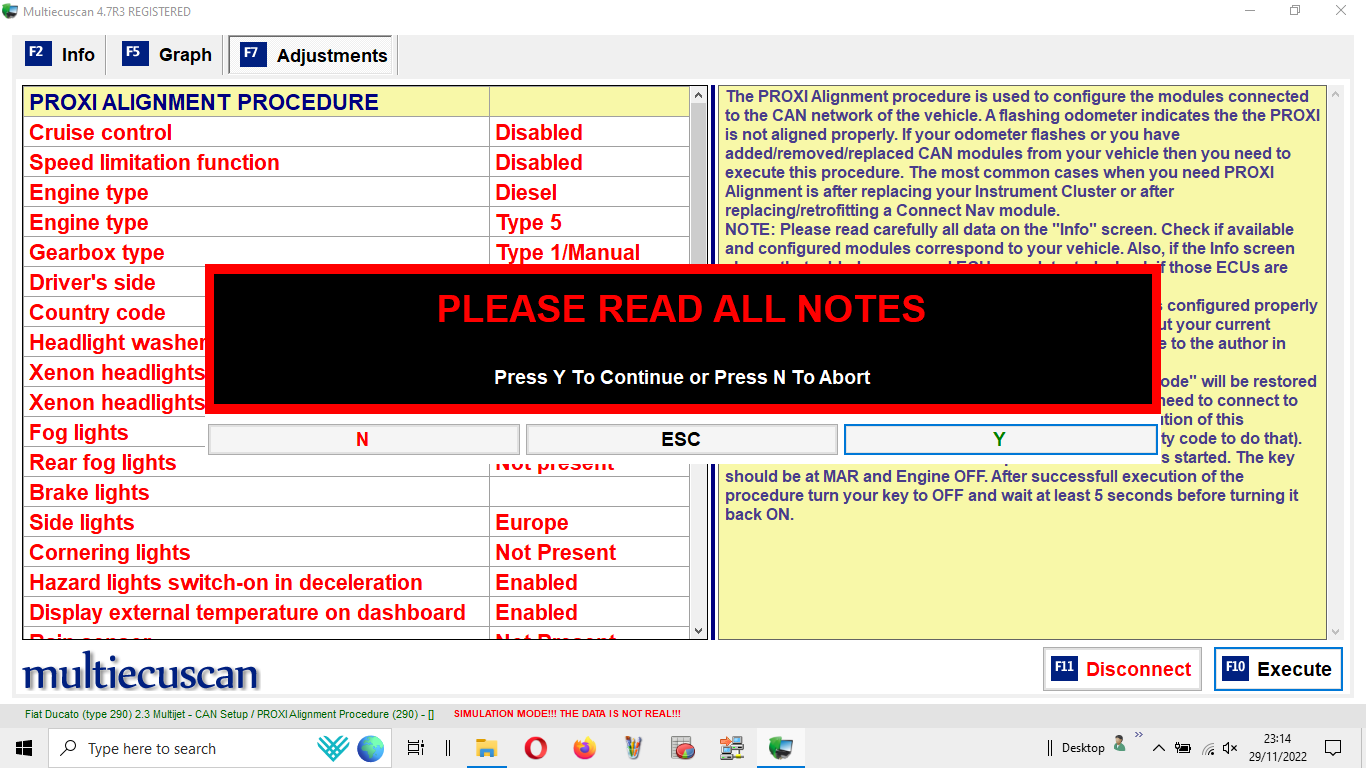Open the spreadsheet chart application icon

pyautogui.click(x=682, y=747)
